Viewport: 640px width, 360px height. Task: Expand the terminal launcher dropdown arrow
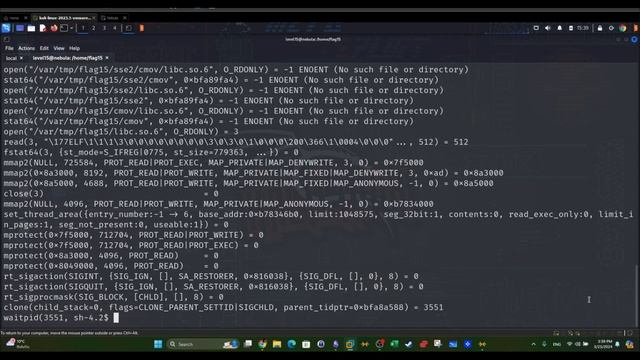click(x=71, y=28)
